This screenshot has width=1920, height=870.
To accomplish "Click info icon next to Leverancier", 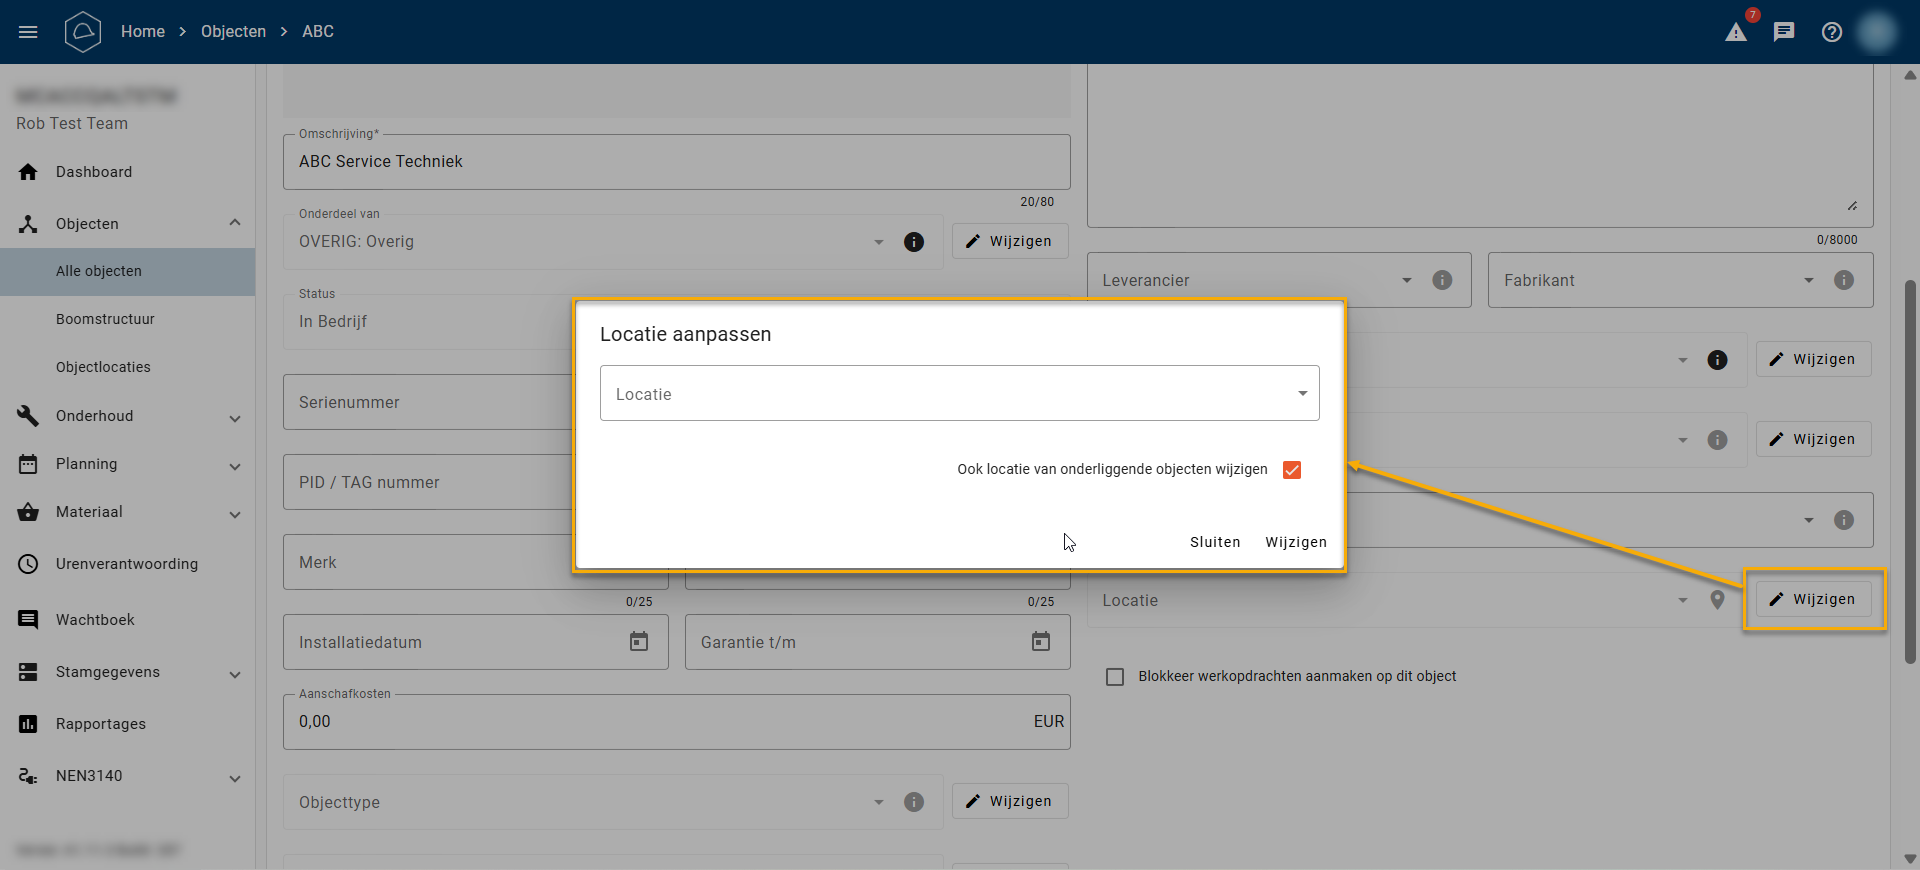I will tap(1442, 280).
